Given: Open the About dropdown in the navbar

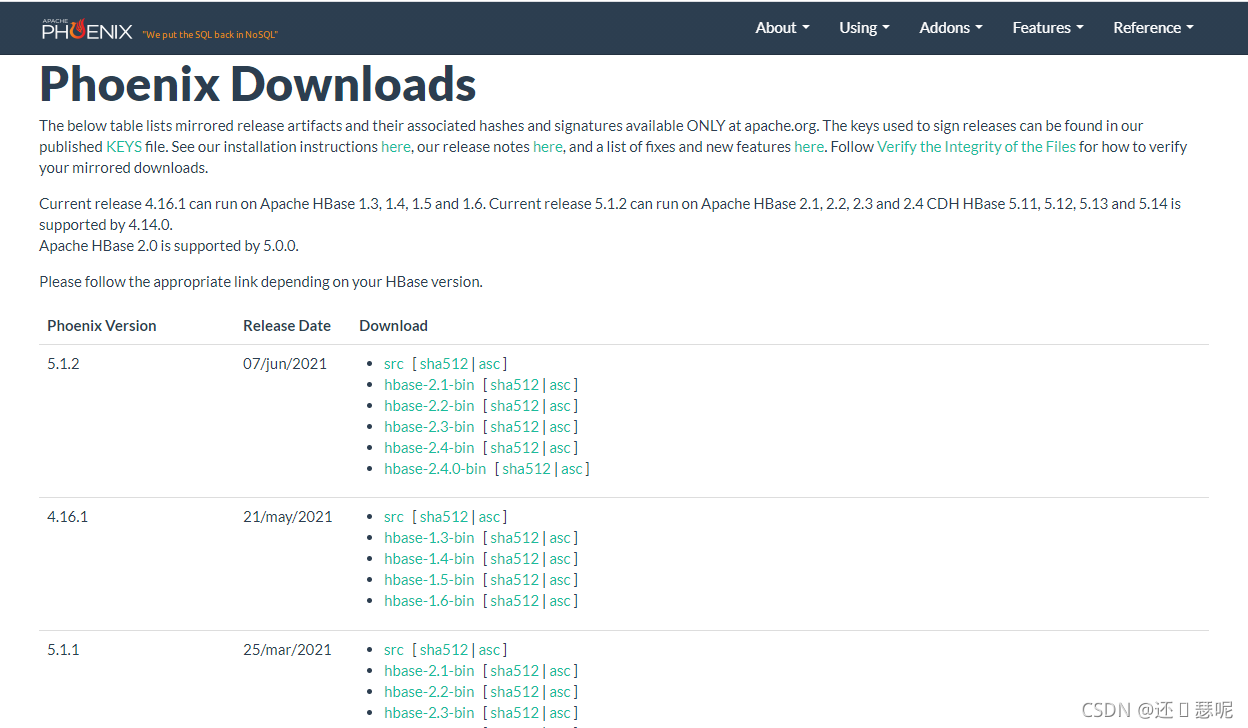Looking at the screenshot, I should [781, 27].
